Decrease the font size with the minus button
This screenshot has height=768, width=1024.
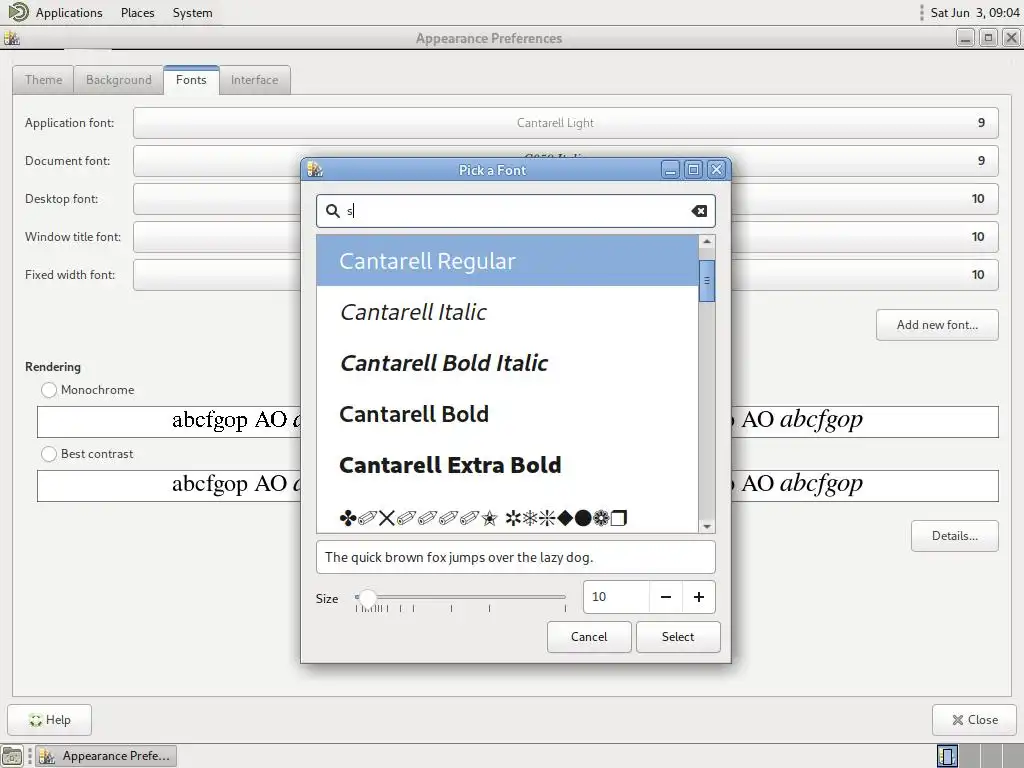665,597
